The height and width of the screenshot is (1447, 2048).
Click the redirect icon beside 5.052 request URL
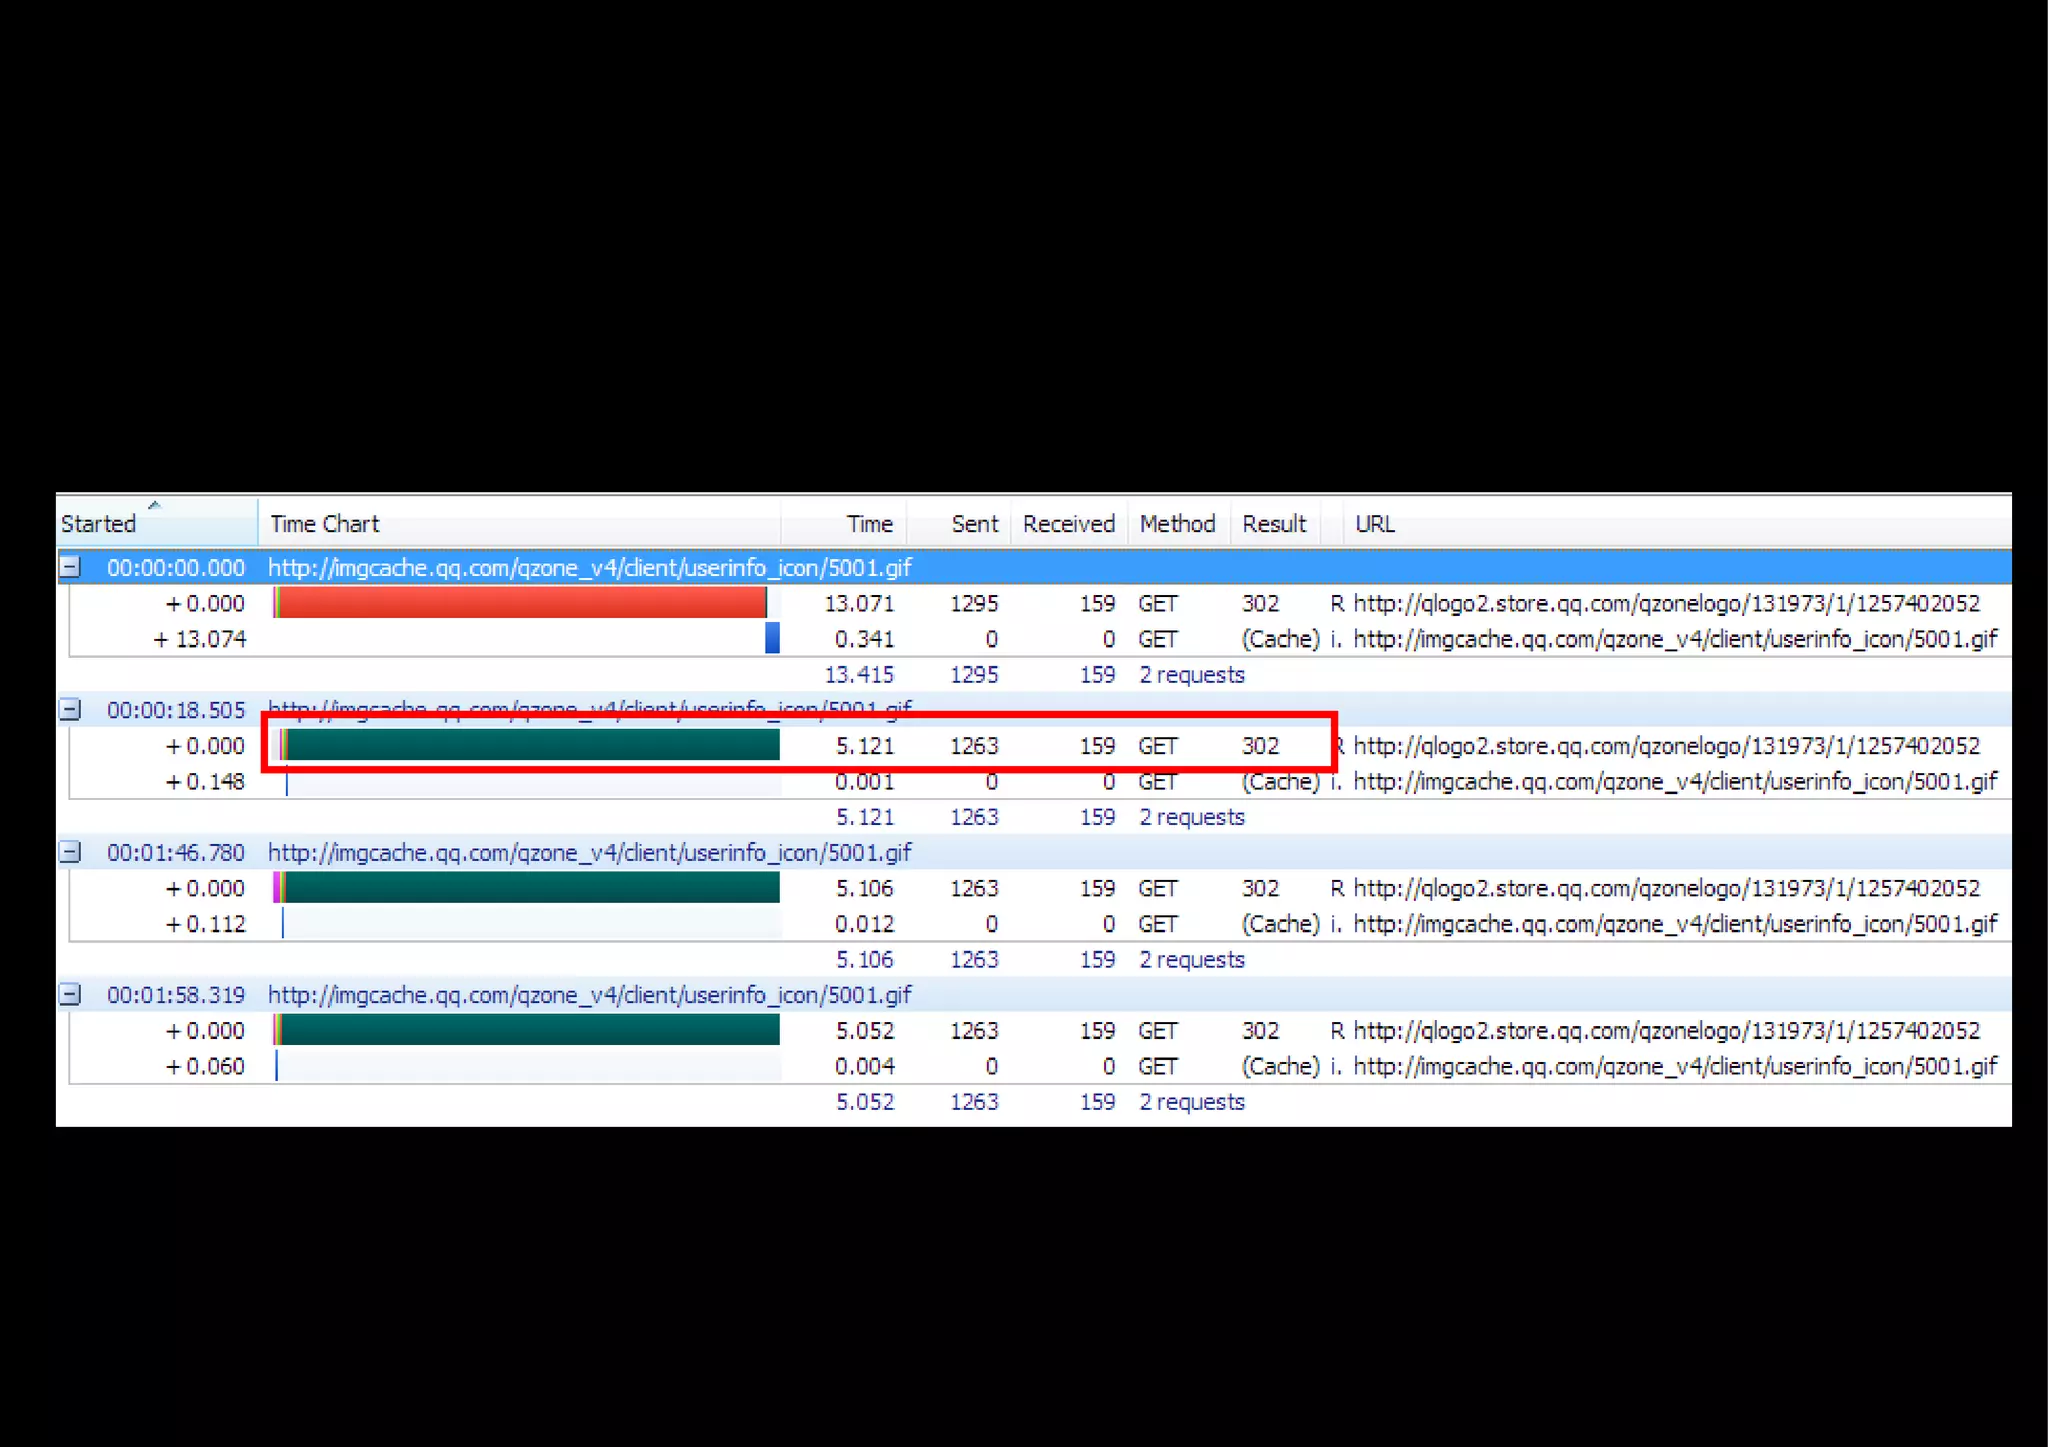pyautogui.click(x=1337, y=1030)
